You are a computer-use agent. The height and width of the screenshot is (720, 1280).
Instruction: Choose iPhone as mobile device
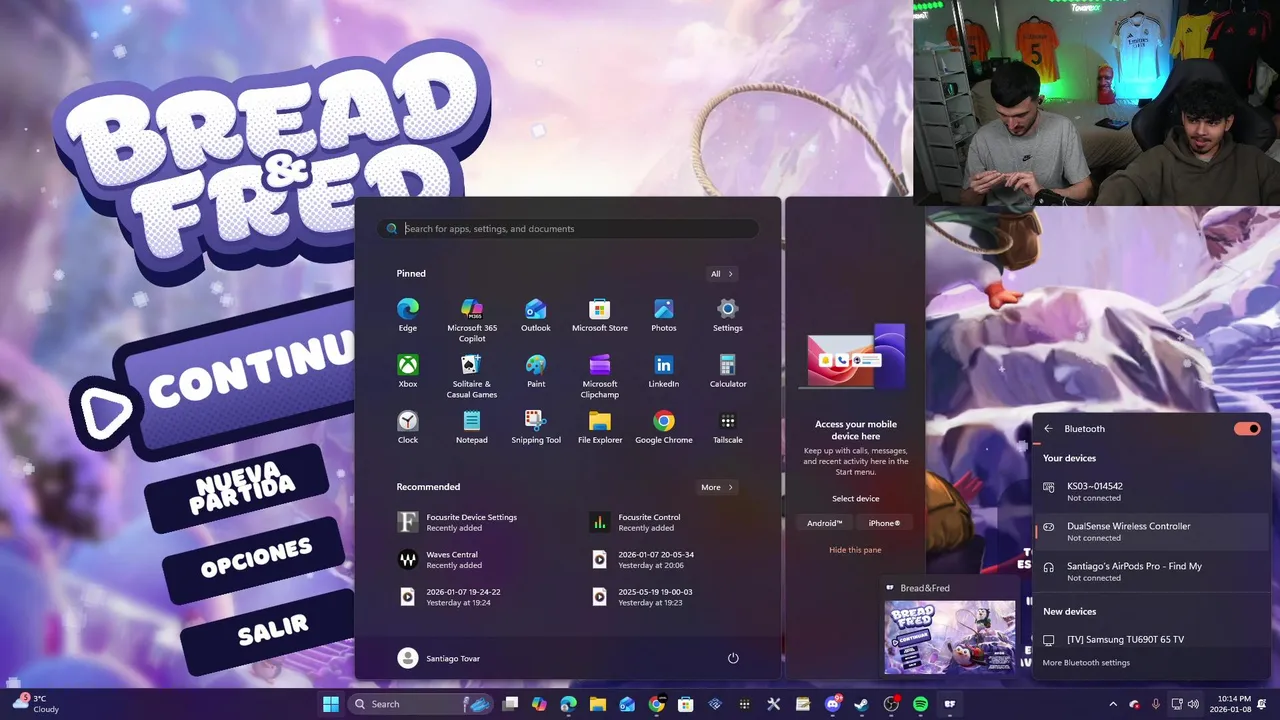[x=884, y=523]
